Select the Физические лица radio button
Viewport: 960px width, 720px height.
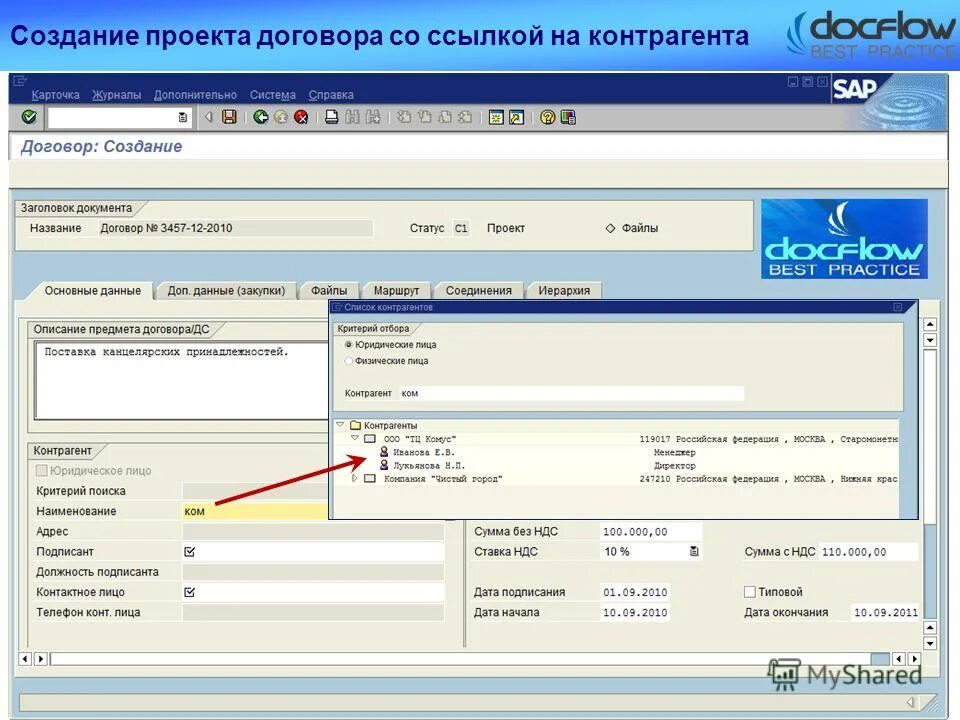pos(348,362)
